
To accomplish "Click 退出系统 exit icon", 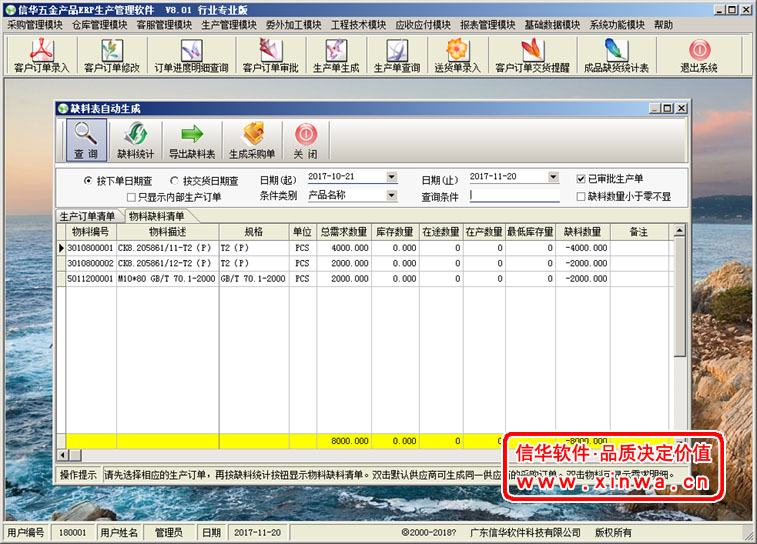I will (x=699, y=56).
